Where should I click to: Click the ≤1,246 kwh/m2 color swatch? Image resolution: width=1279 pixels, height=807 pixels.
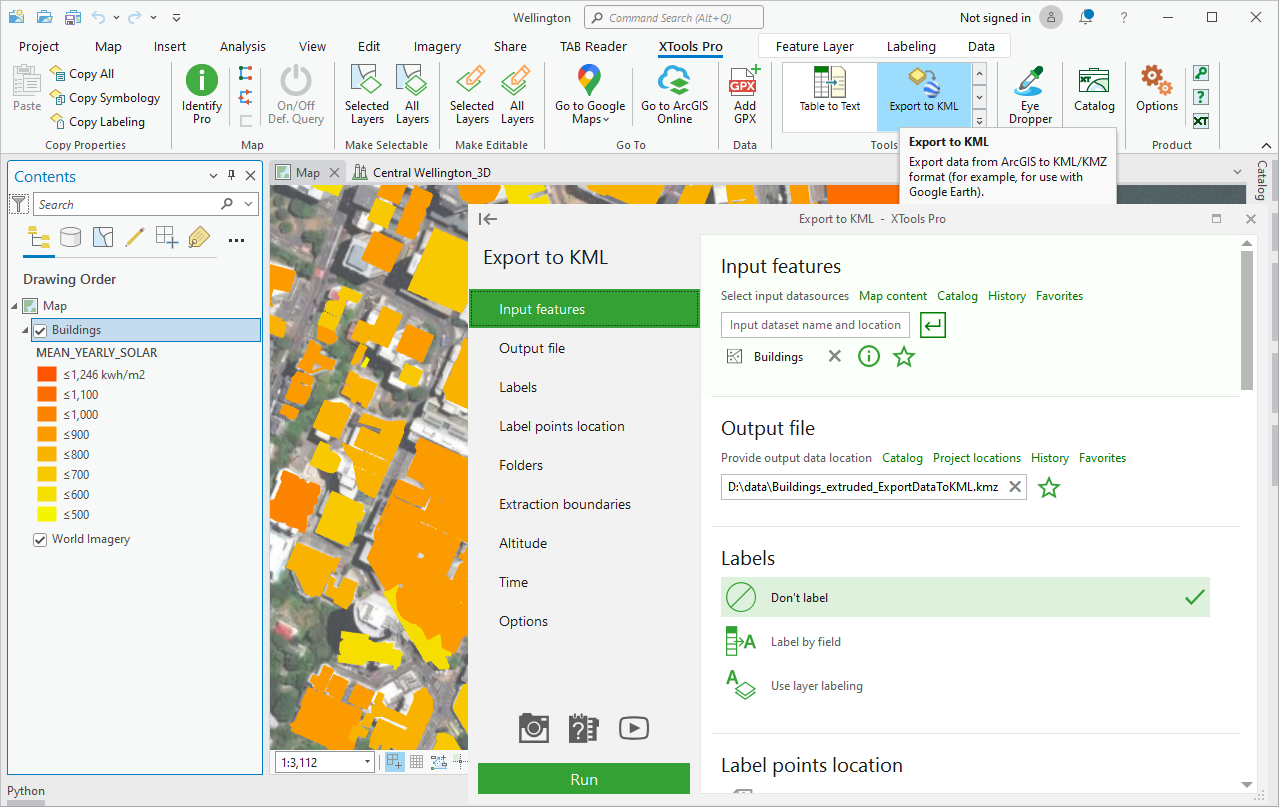click(x=46, y=375)
